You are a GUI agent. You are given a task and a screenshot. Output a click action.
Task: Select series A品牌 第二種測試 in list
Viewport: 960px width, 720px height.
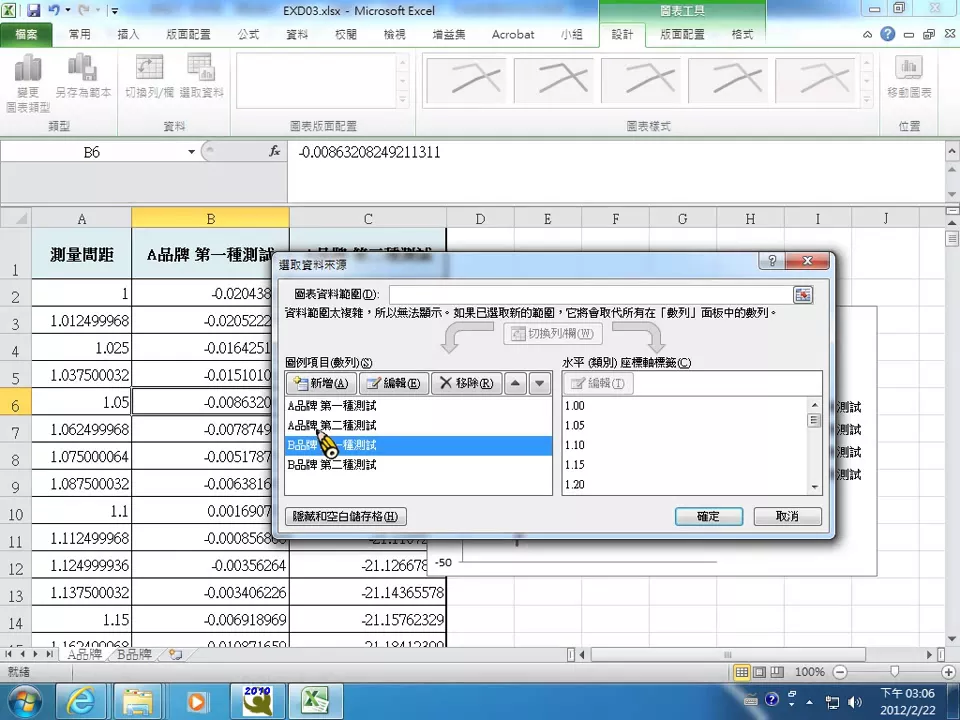pyautogui.click(x=418, y=426)
